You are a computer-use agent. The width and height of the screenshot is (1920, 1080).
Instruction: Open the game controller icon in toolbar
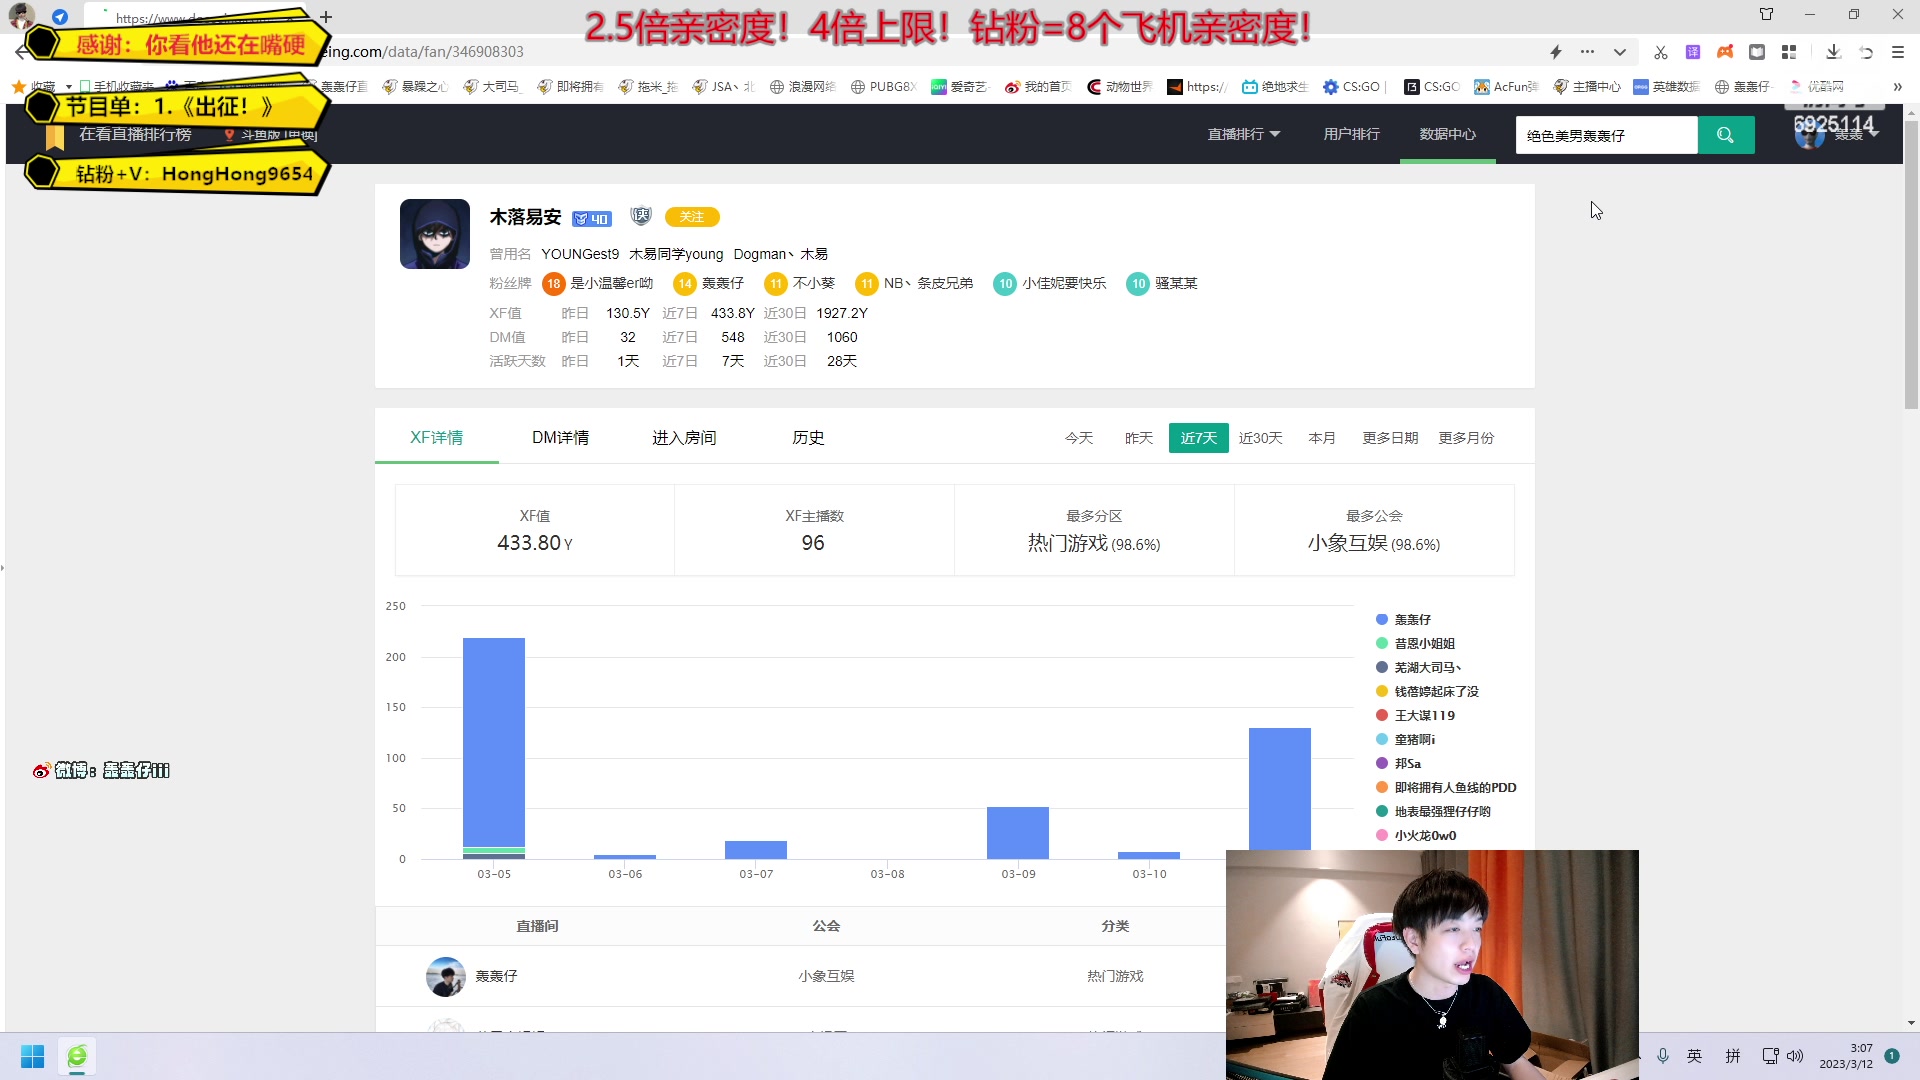tap(1725, 52)
